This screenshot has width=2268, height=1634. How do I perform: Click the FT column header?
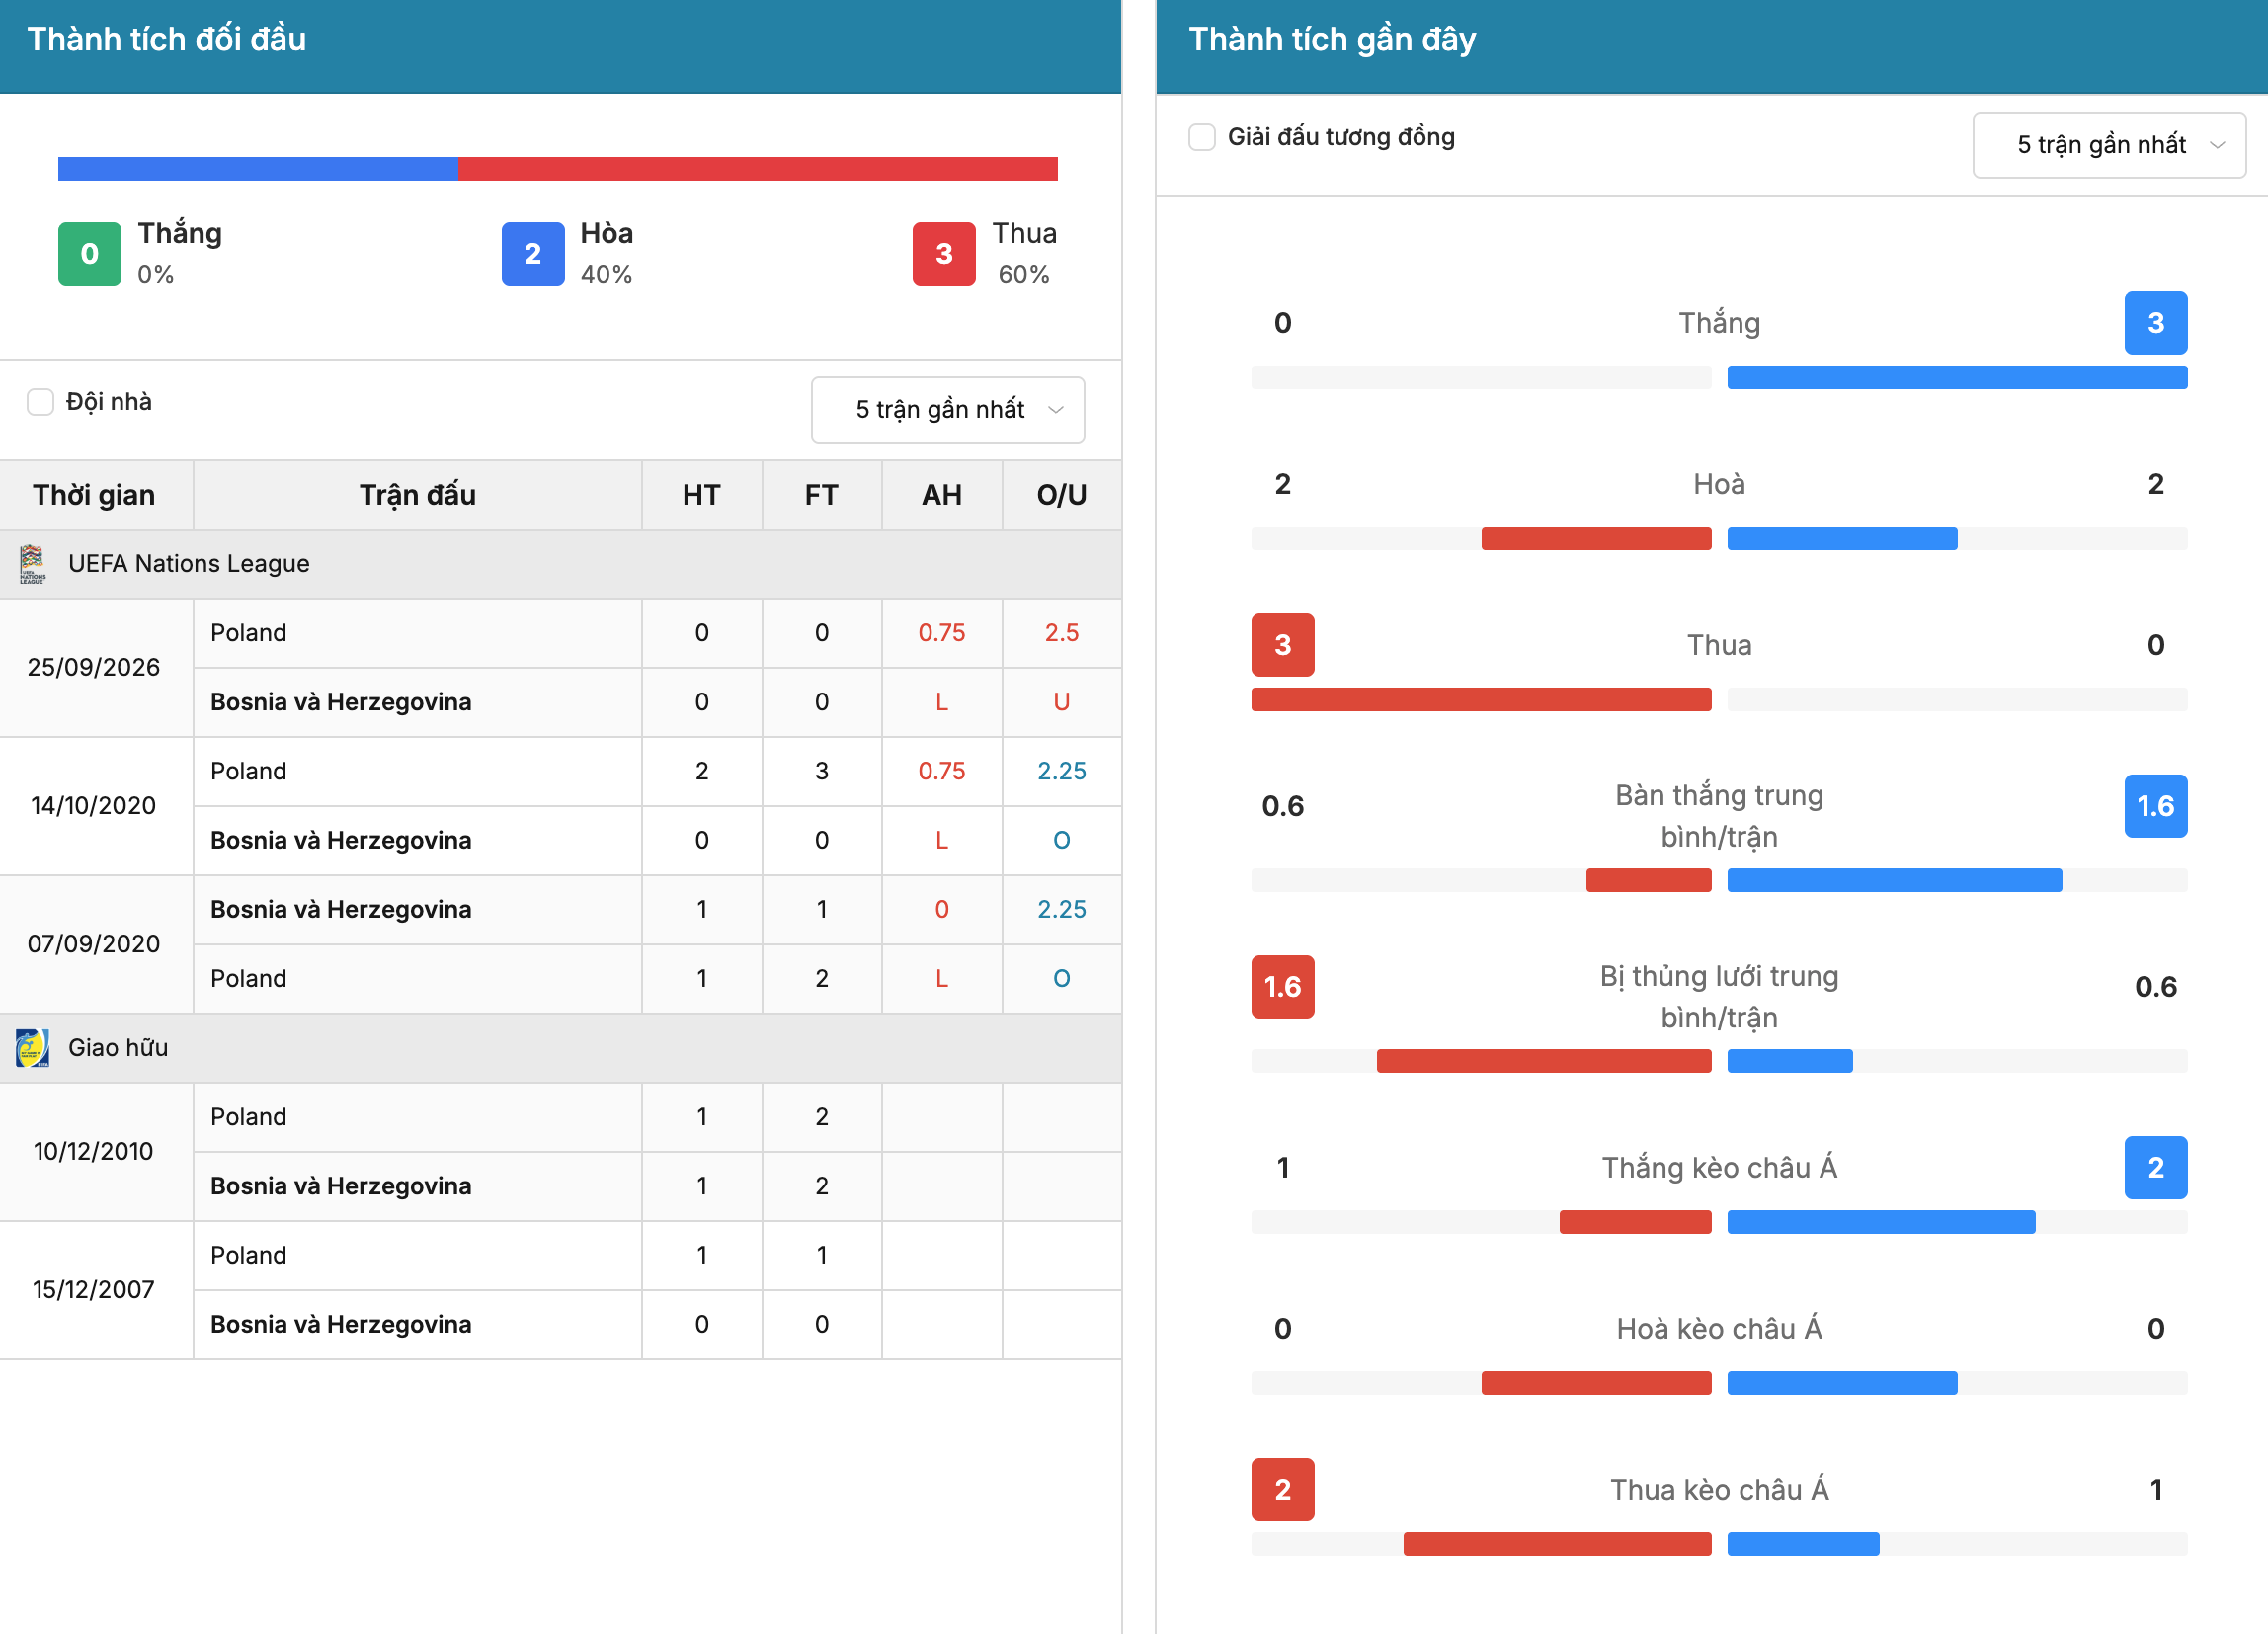coord(822,495)
